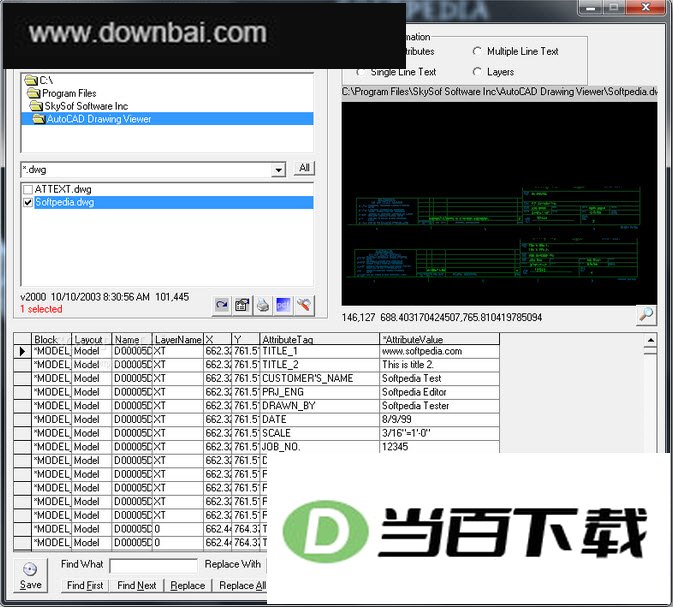Click the All button next to filter
The width and height of the screenshot is (673, 607).
[x=304, y=168]
